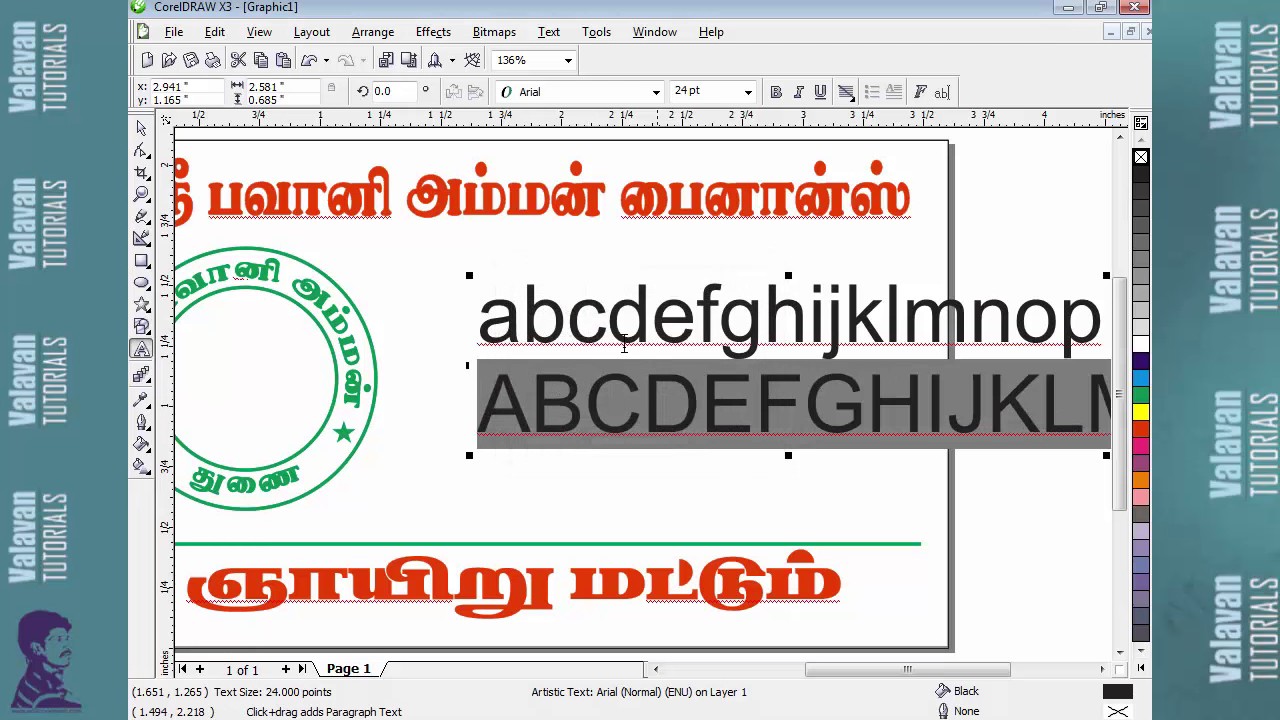Choose the Polygon star tool
The image size is (1280, 720).
tap(141, 304)
